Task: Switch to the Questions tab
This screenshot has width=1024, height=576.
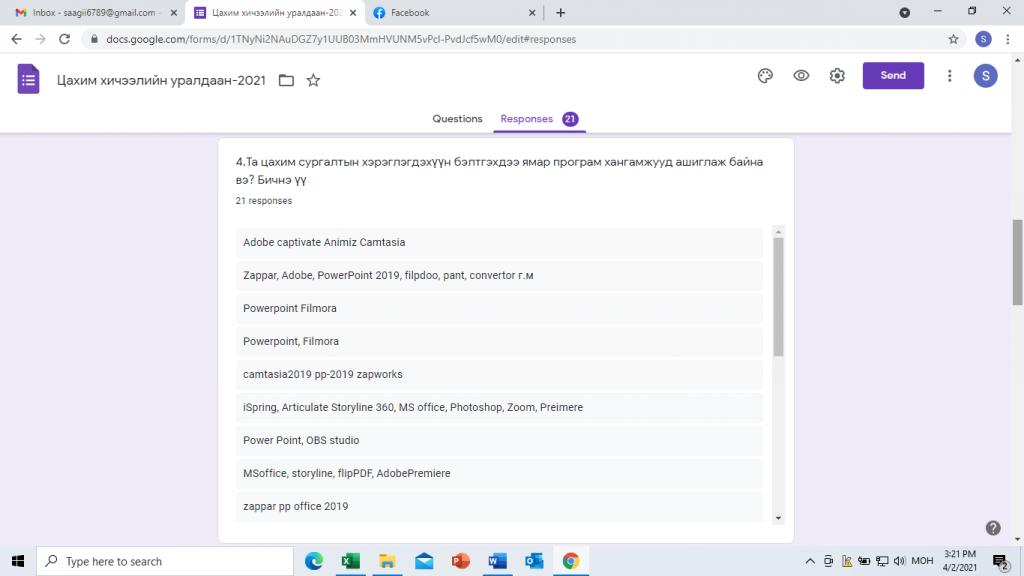Action: pyautogui.click(x=457, y=119)
